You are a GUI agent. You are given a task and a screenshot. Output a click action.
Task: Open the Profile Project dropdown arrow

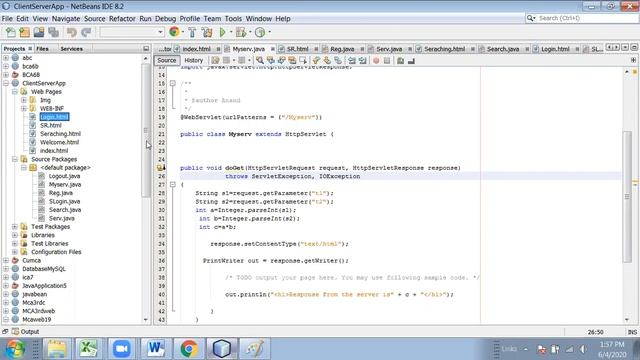[269, 32]
